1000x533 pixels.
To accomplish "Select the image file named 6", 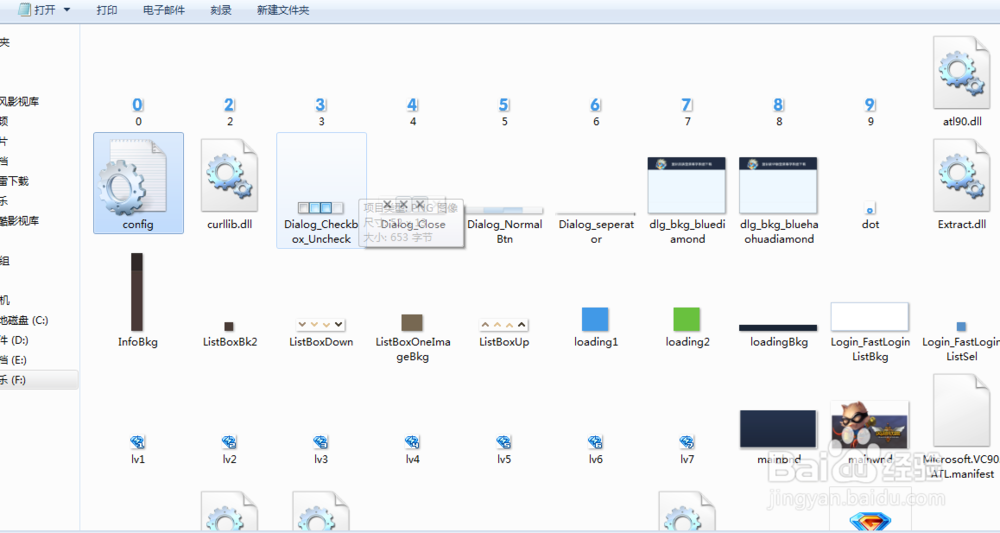I will 596,105.
